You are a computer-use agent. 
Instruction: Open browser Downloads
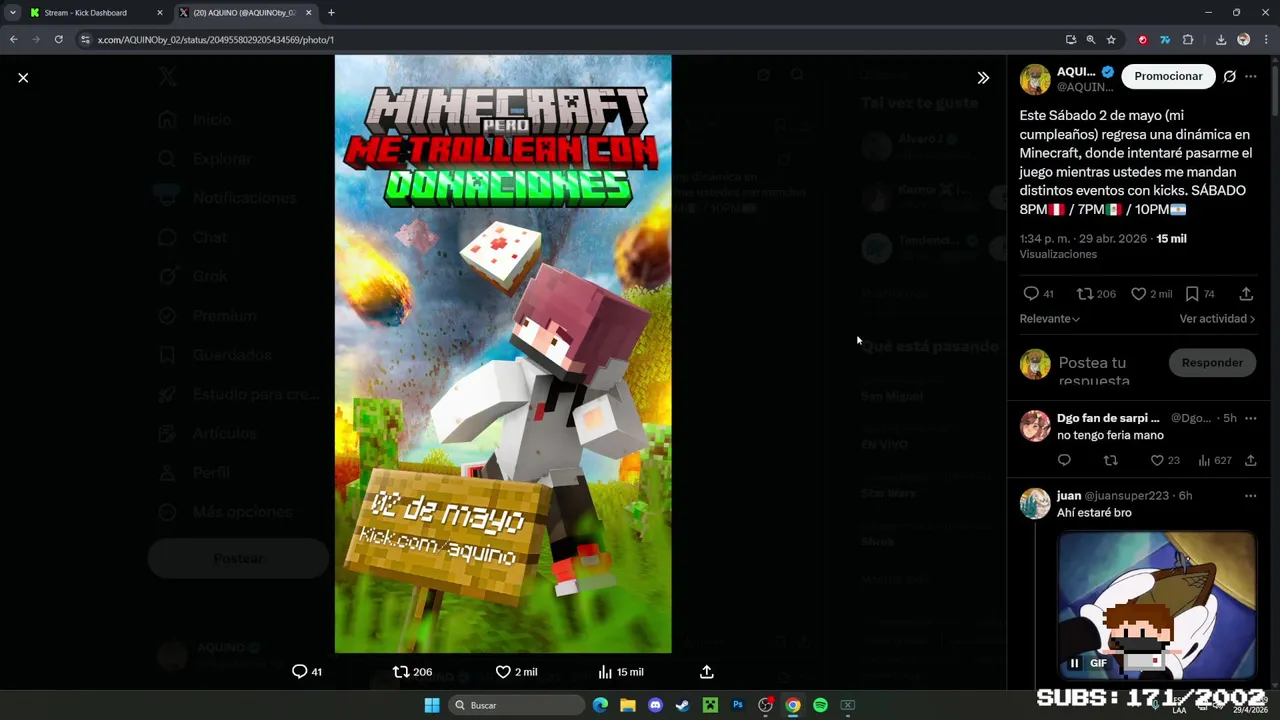coord(1221,40)
